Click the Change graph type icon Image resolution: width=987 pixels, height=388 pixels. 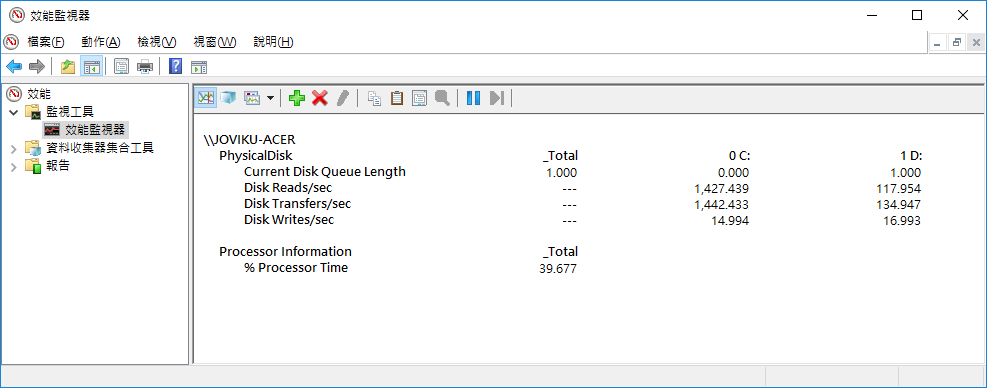[x=252, y=98]
